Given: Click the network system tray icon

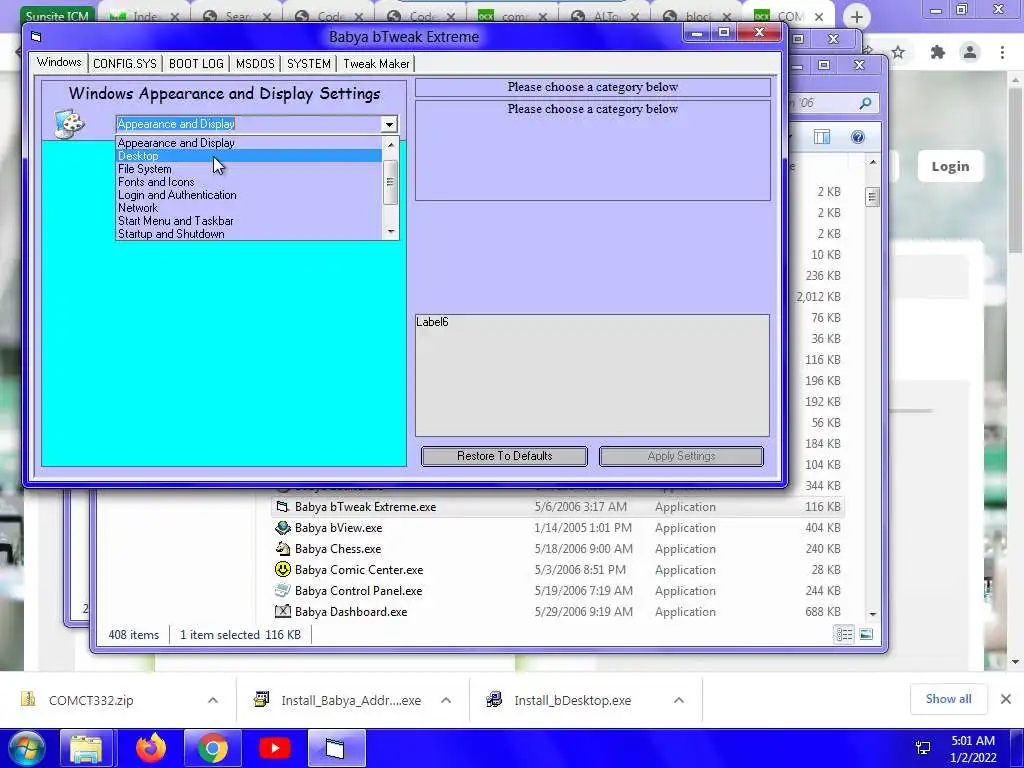Looking at the screenshot, I should click(x=923, y=748).
